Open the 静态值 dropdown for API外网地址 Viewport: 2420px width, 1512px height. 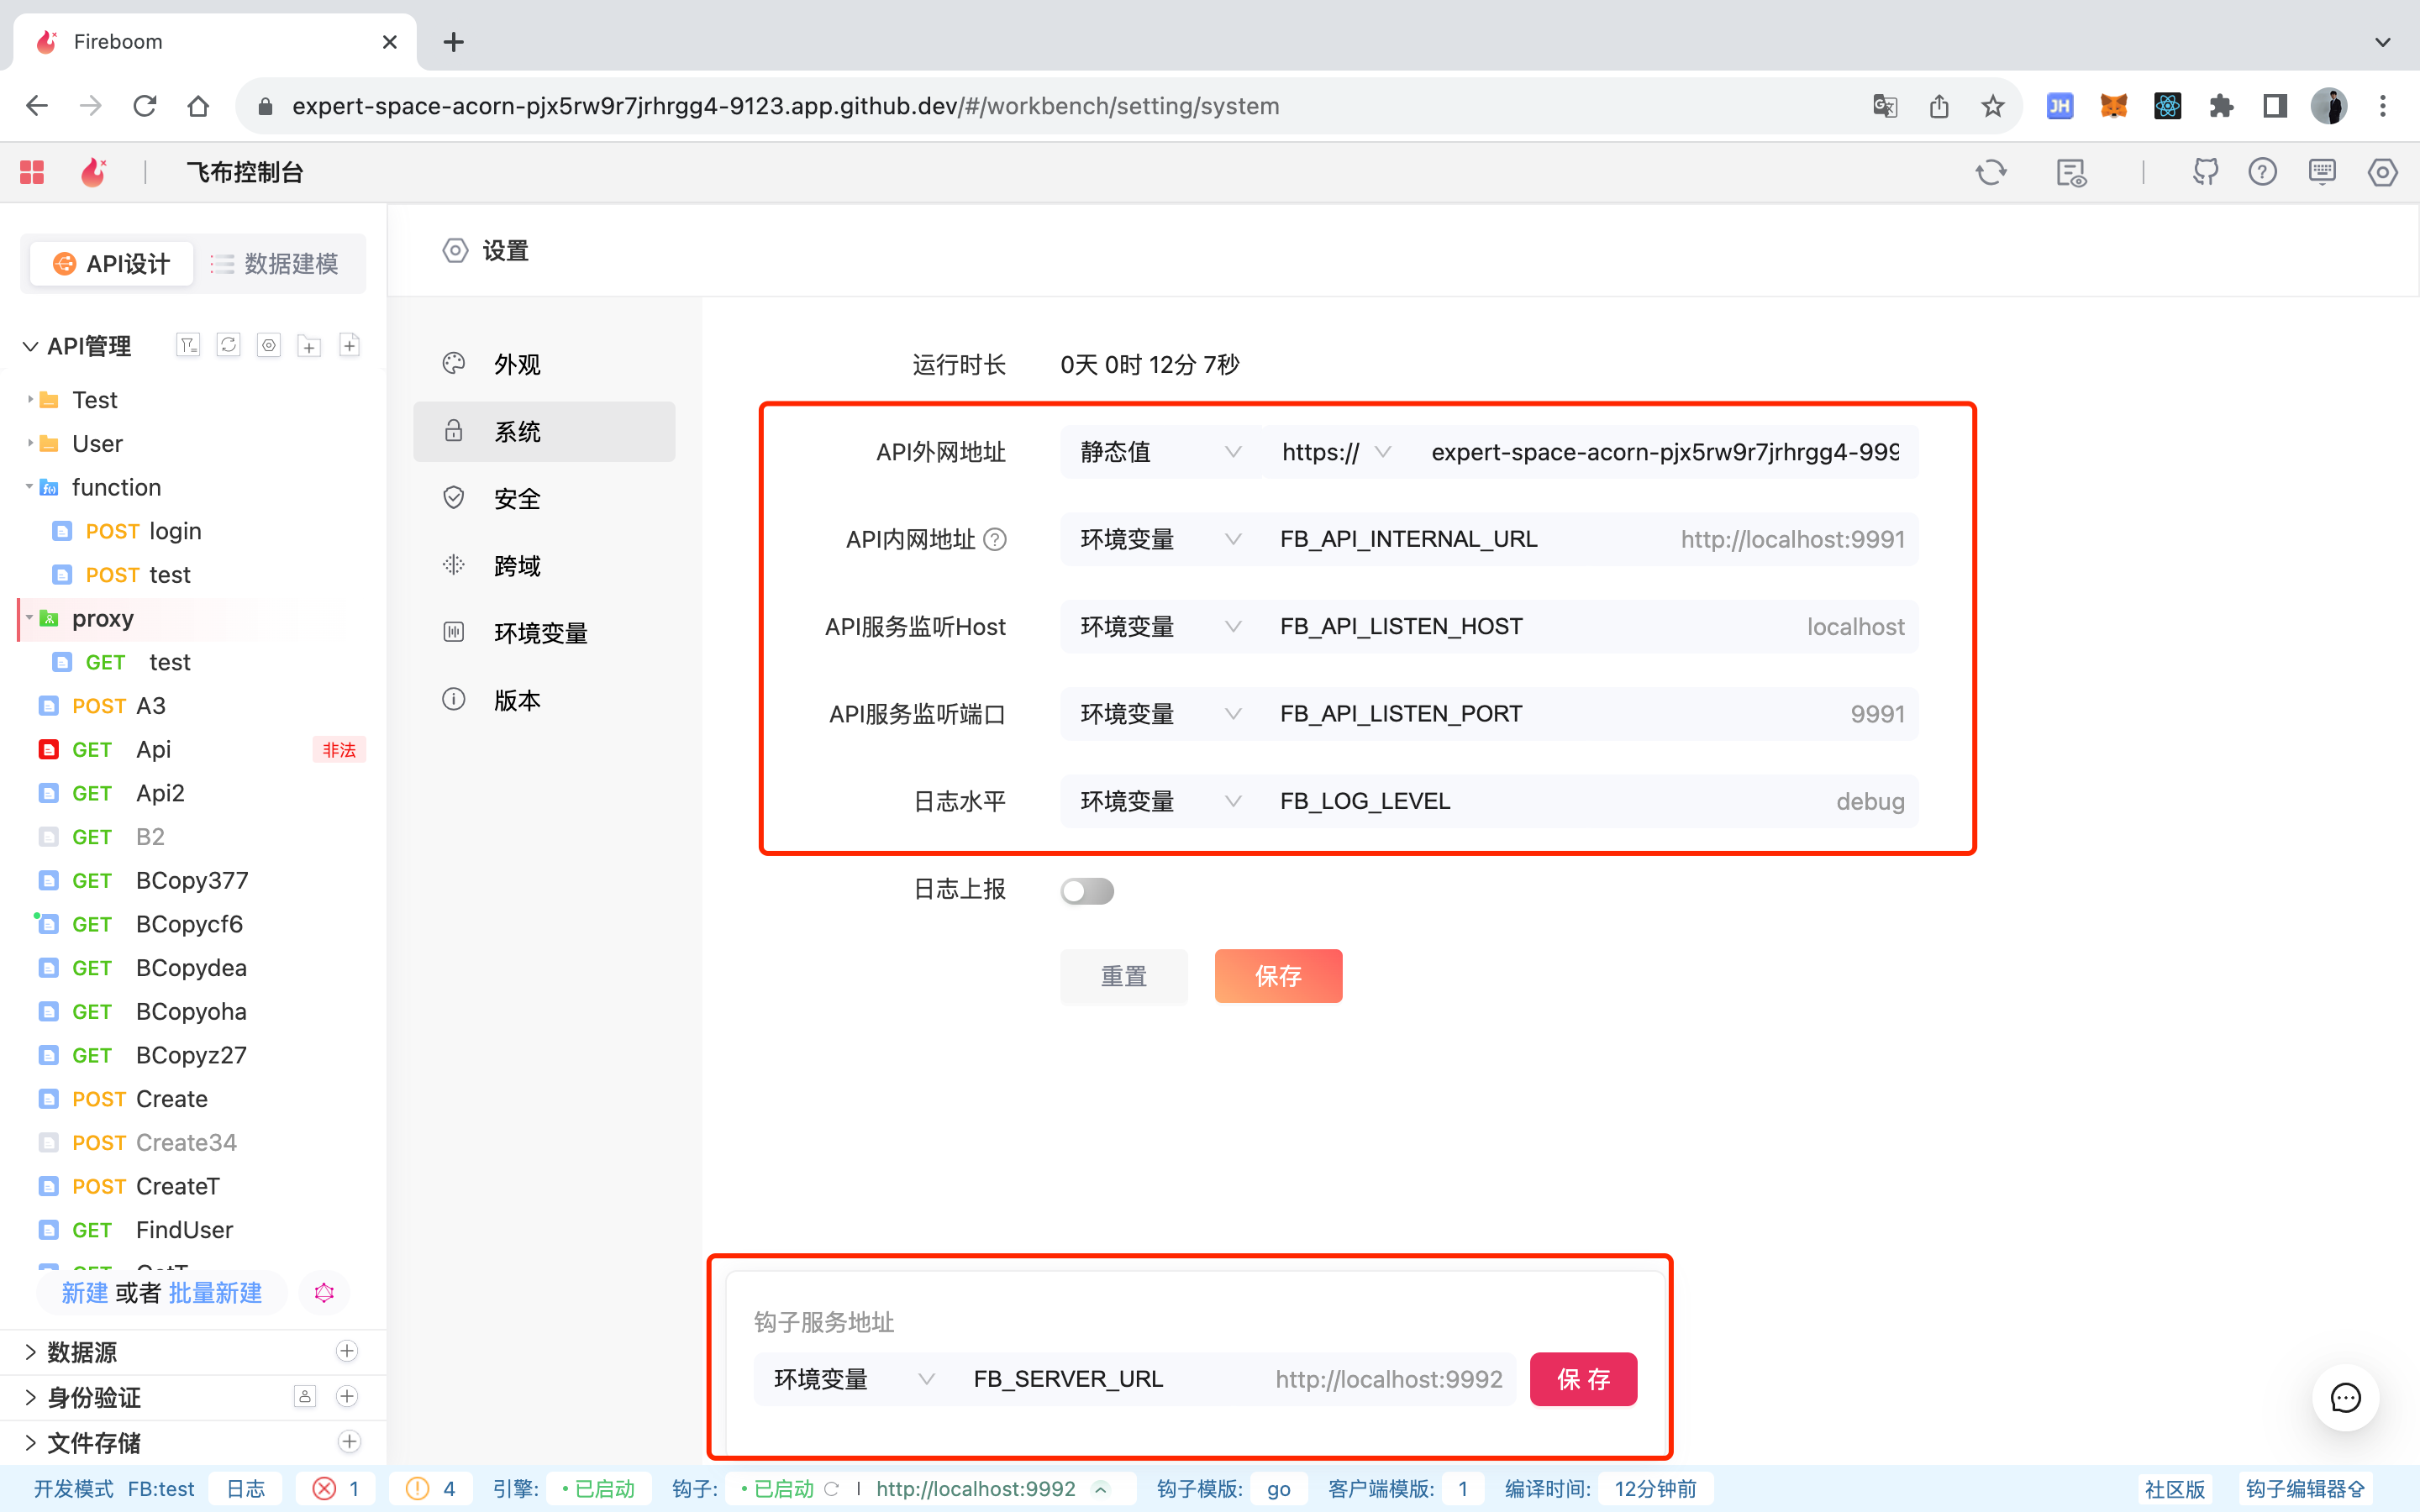click(x=1160, y=452)
